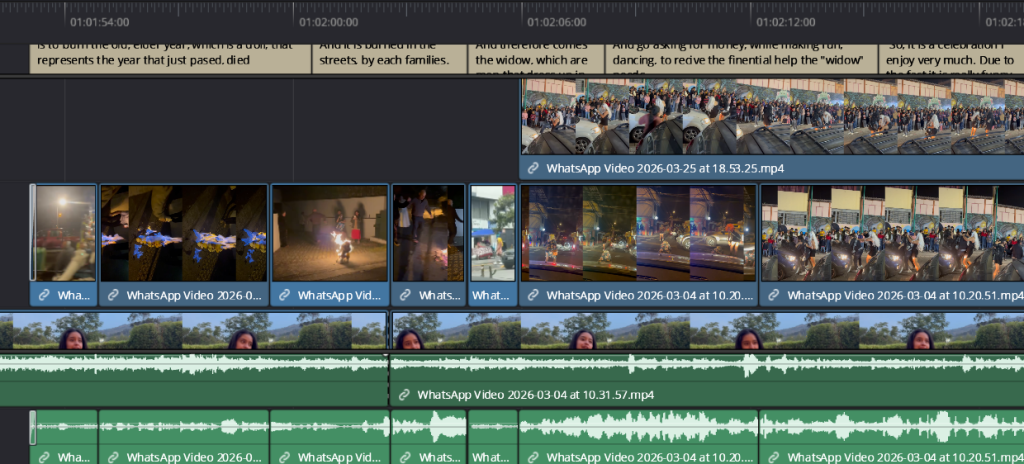This screenshot has height=464, width=1024.
Task: Select subtitle starting 'And therefore comes the widow'
Action: [x=537, y=57]
